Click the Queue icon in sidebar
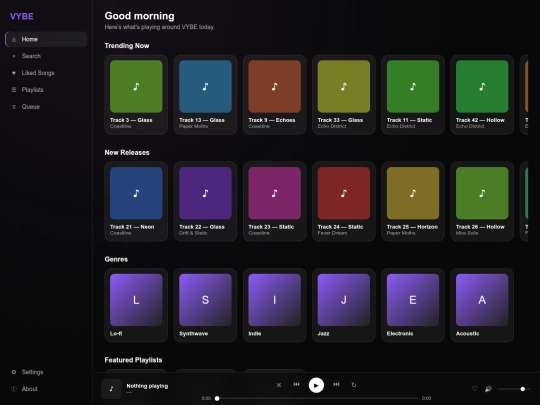This screenshot has width=540, height=405. 14,107
